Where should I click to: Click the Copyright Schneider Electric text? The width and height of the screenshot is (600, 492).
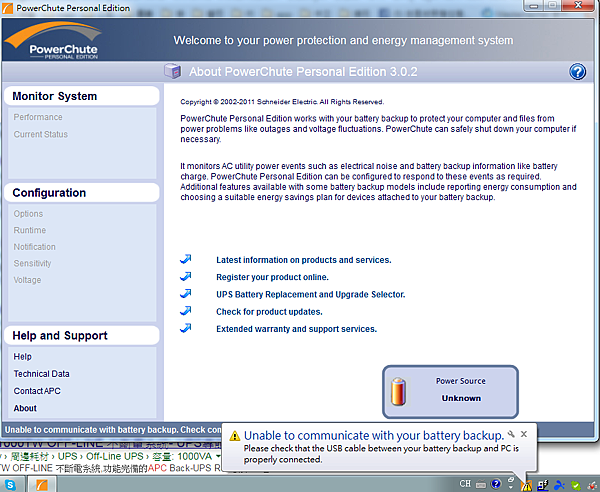pyautogui.click(x=282, y=102)
